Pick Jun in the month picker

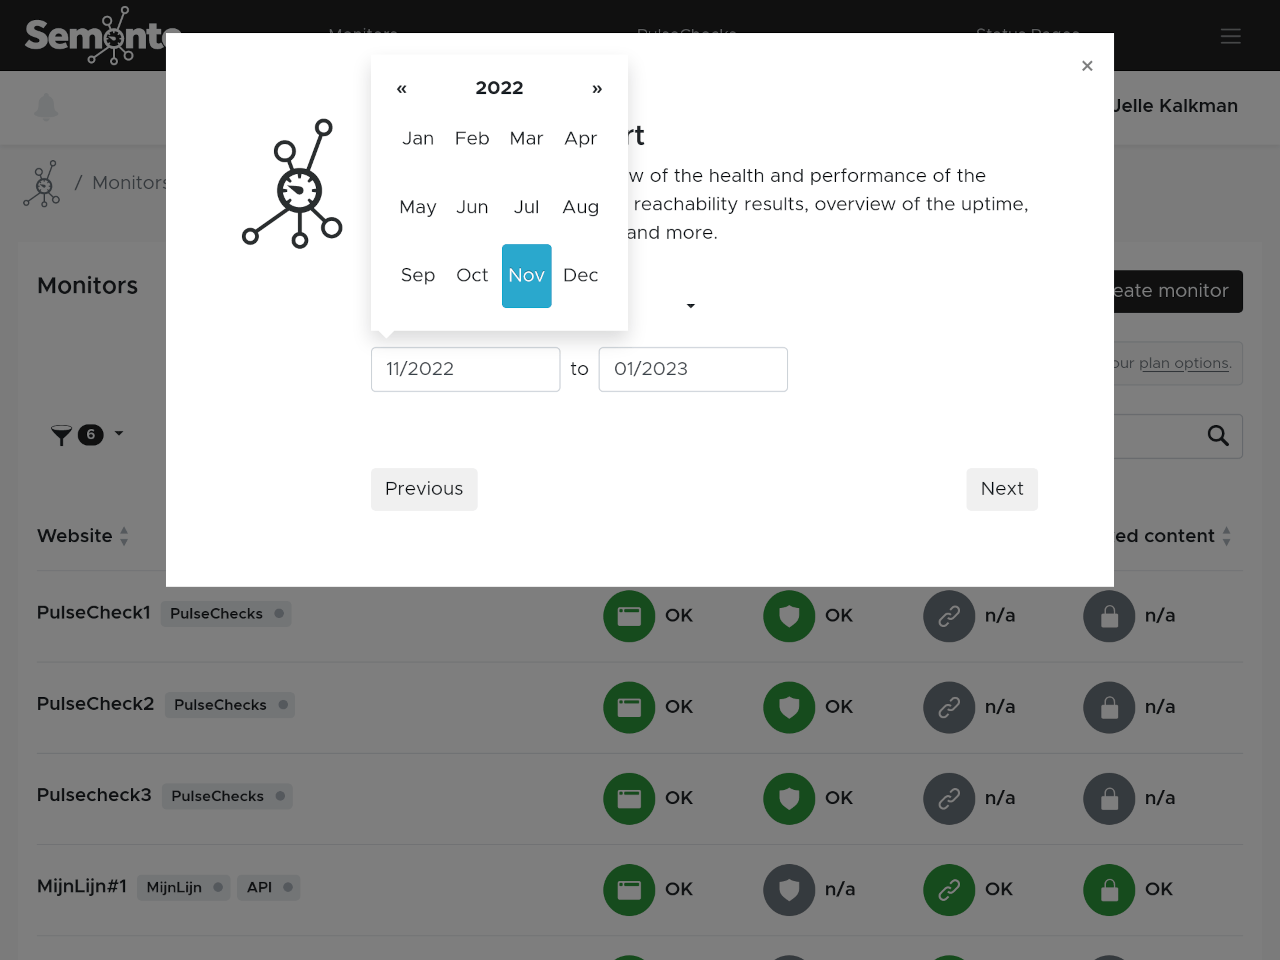coord(472,207)
